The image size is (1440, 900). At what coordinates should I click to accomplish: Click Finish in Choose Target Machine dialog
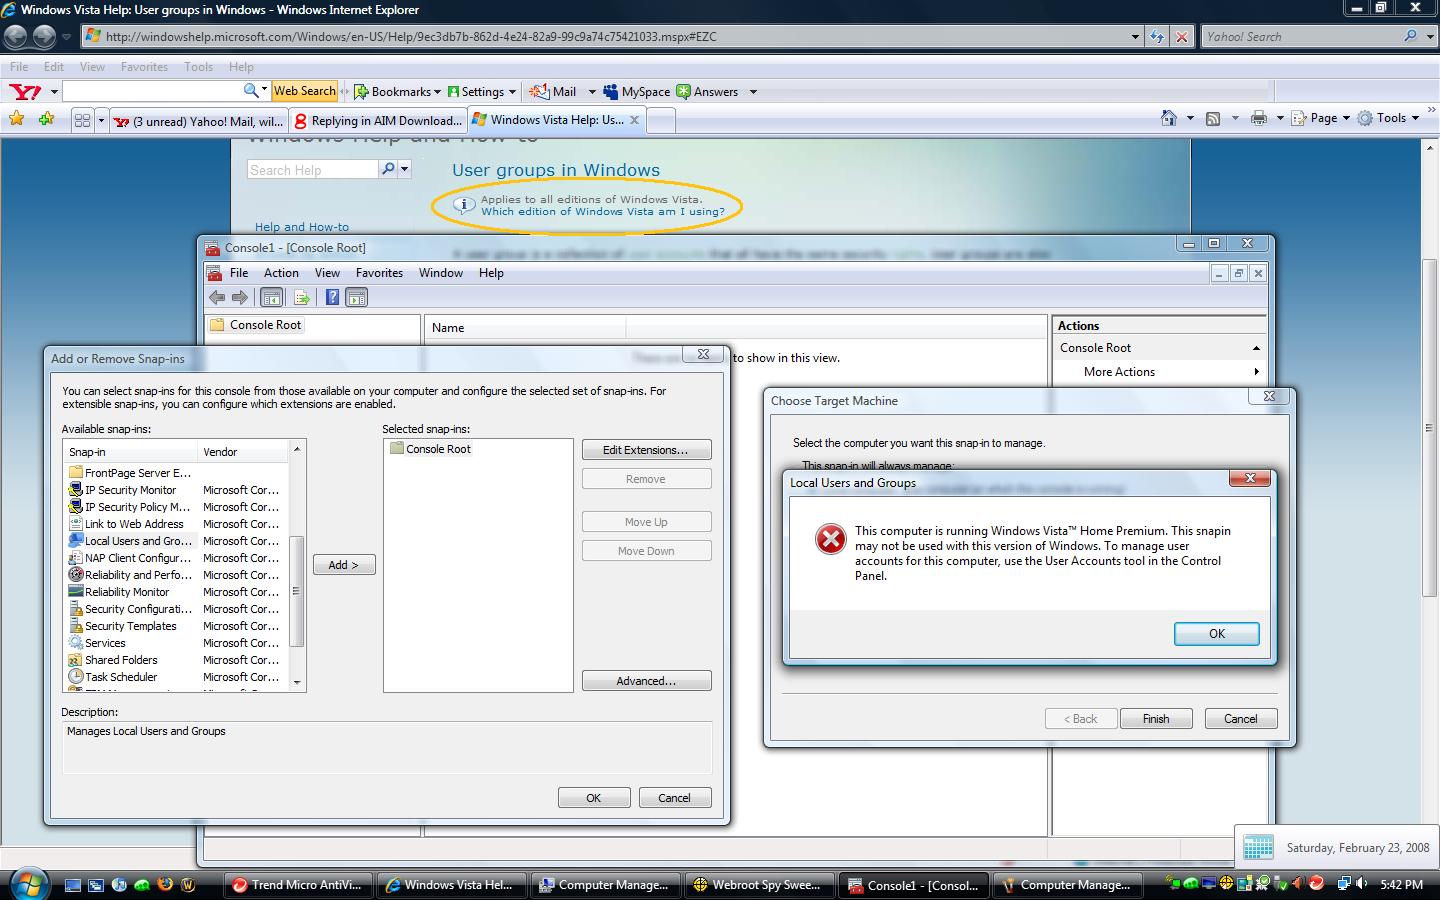(1155, 718)
